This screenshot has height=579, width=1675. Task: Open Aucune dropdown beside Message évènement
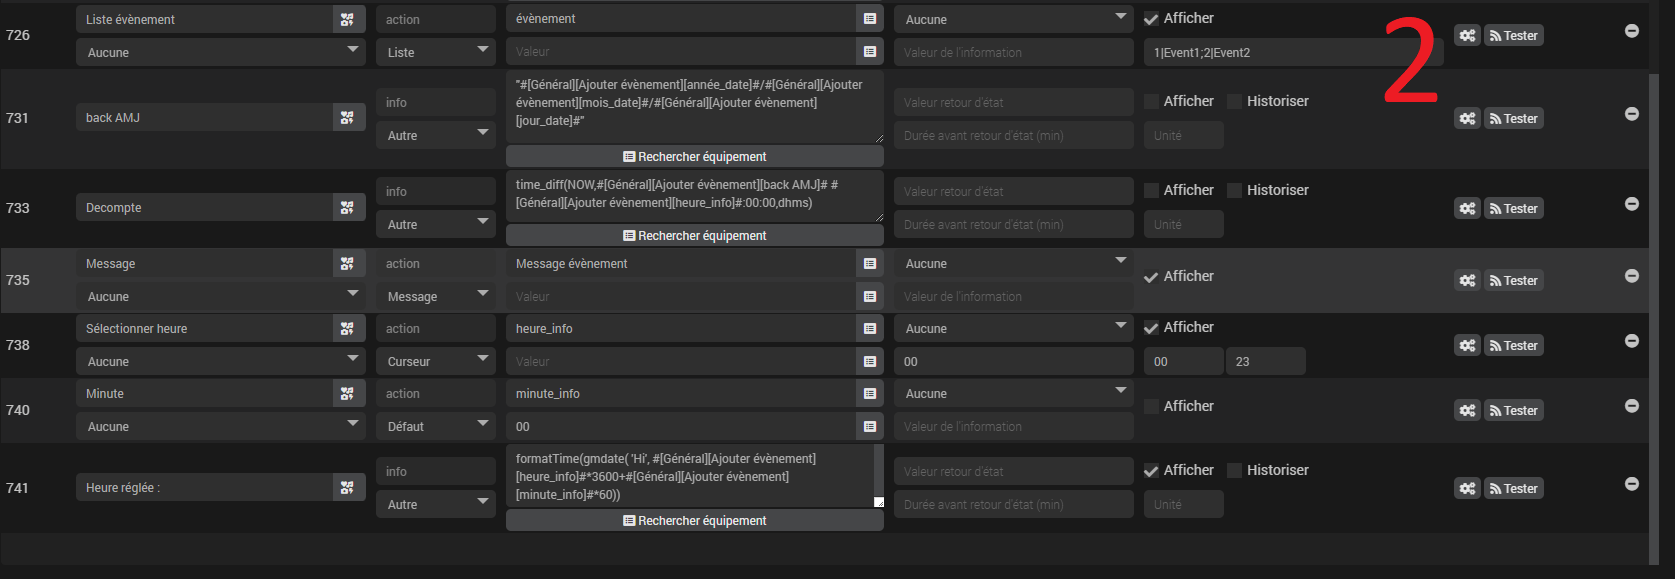[x=1013, y=264]
